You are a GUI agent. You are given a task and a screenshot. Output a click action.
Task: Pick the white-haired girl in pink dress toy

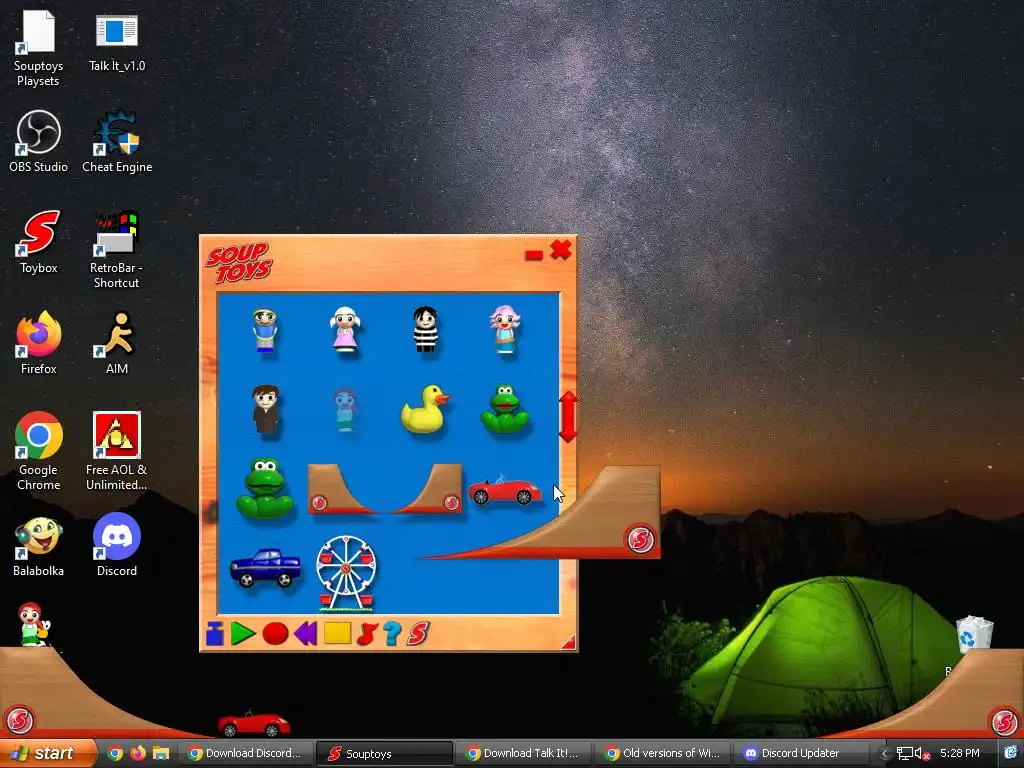tap(345, 330)
